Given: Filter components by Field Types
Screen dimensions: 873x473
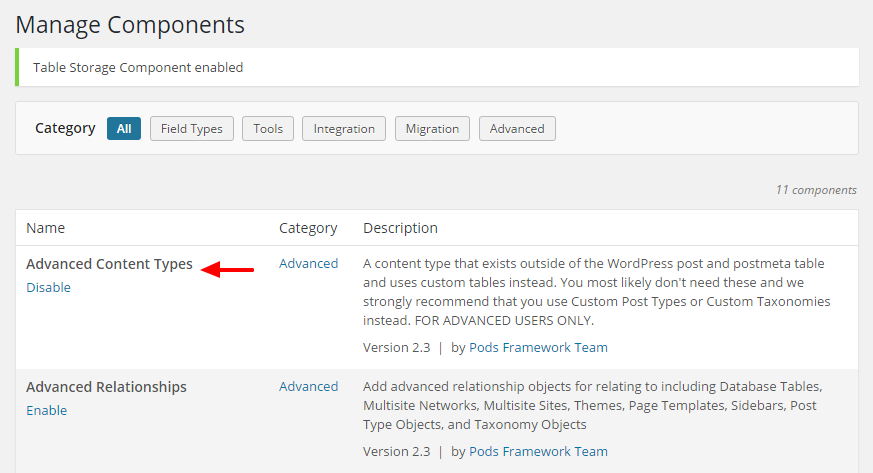Looking at the screenshot, I should [x=192, y=129].
